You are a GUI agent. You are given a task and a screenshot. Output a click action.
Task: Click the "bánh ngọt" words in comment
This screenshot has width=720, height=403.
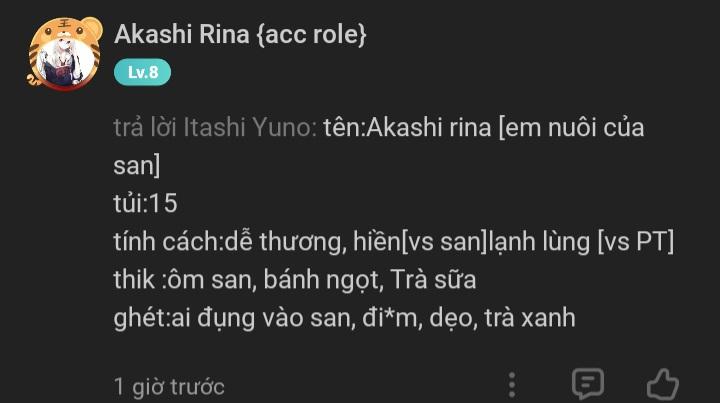coord(322,280)
